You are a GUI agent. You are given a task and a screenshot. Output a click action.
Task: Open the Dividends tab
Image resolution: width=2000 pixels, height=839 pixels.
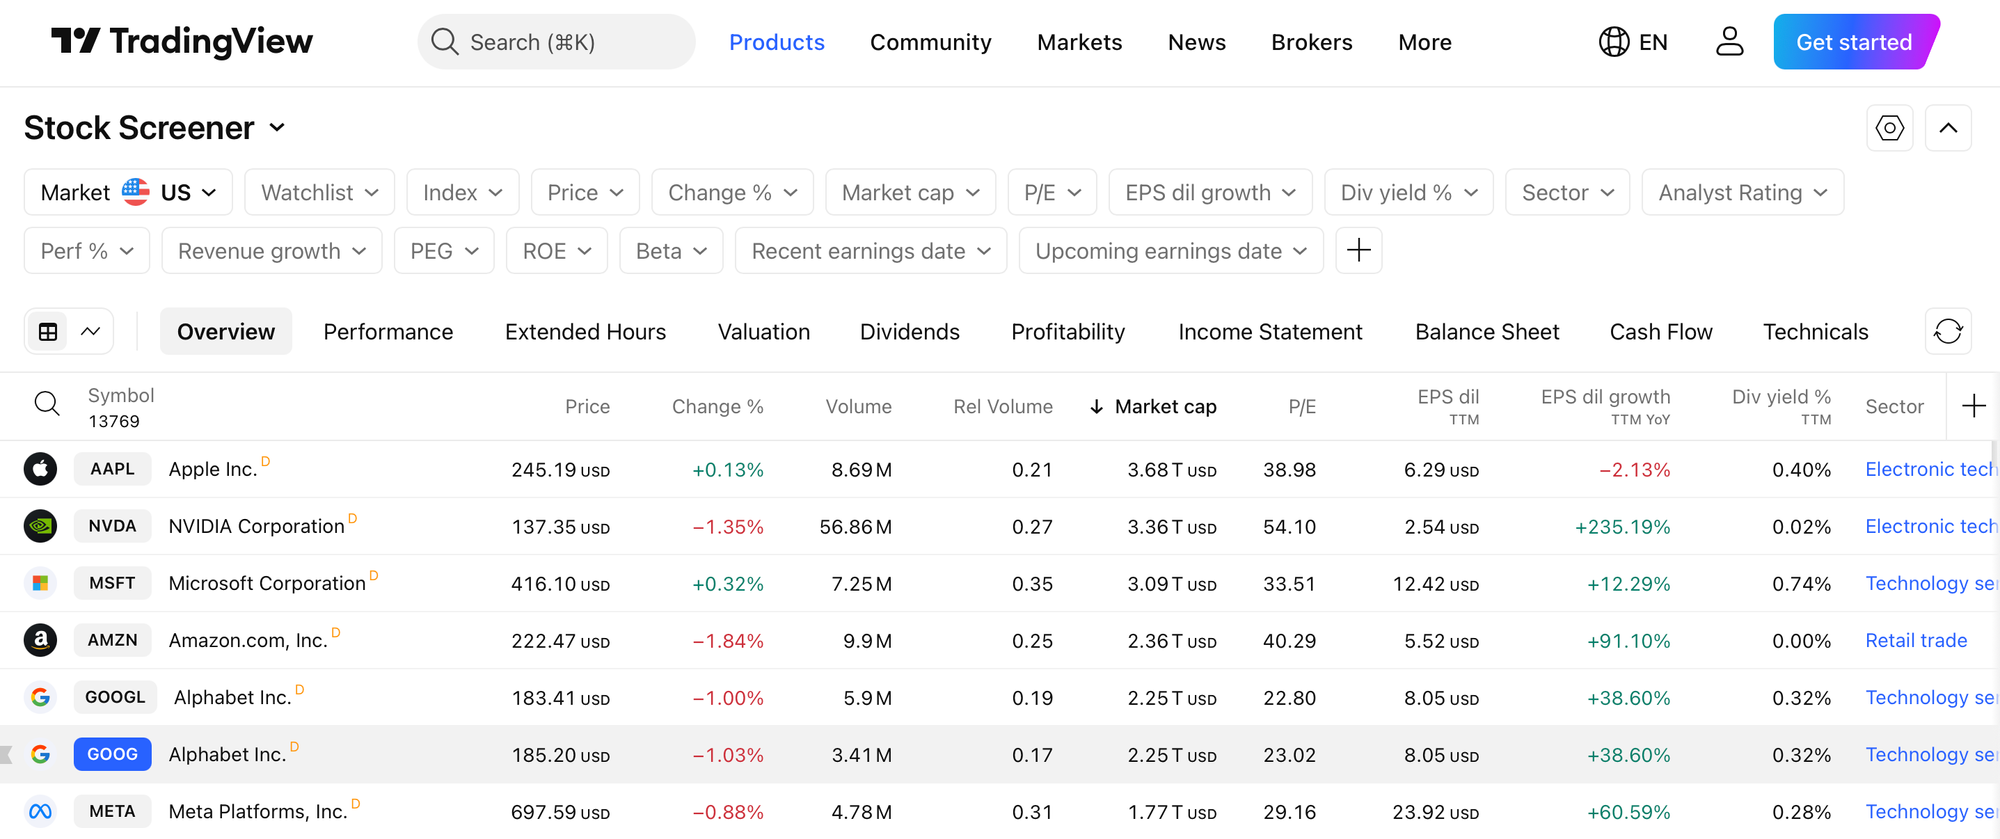909,331
